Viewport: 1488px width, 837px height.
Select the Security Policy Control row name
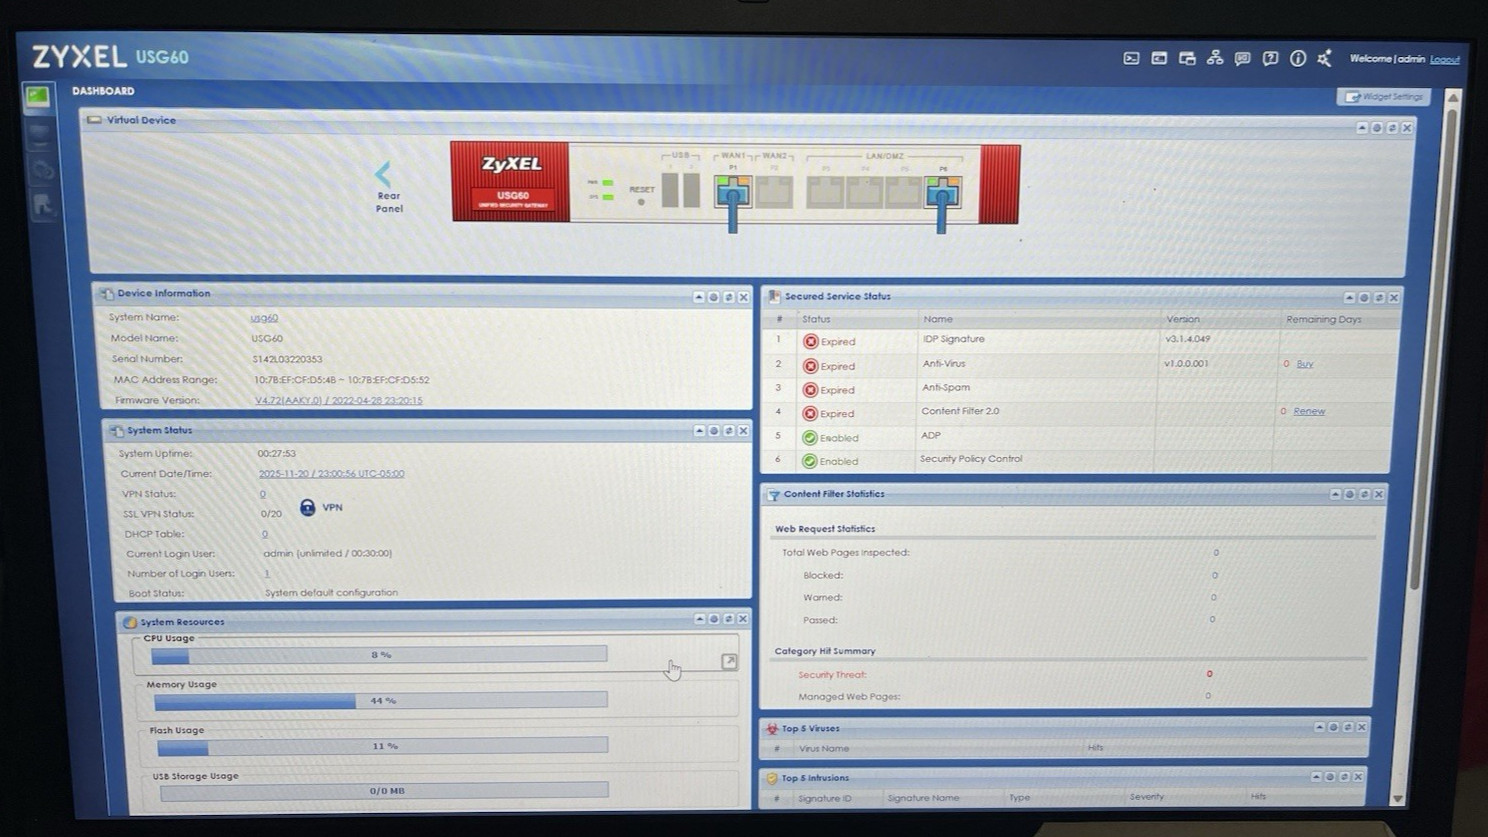(x=971, y=459)
